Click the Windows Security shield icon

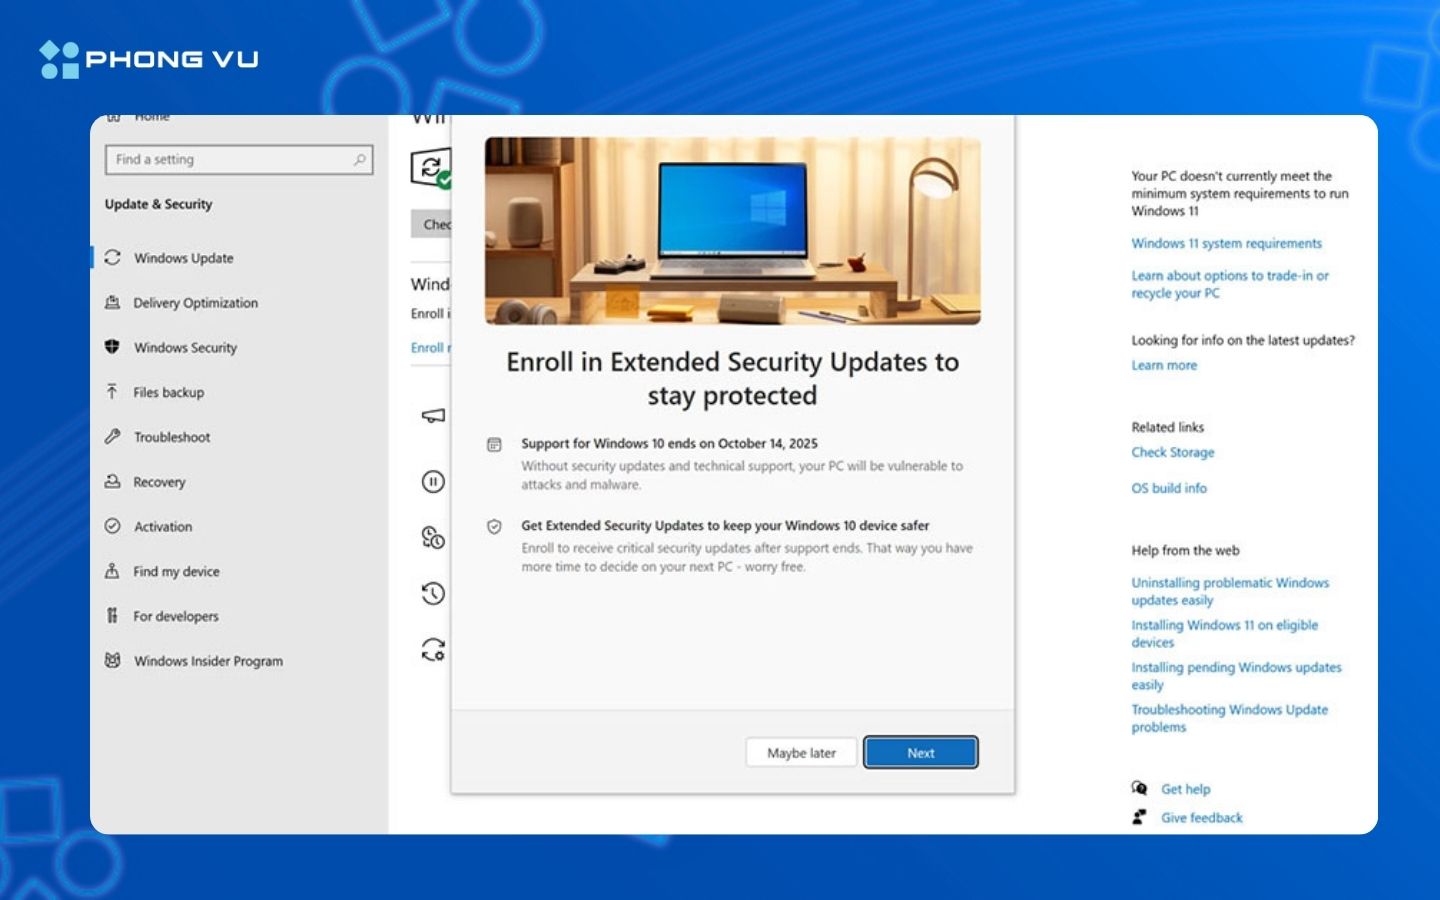point(113,347)
